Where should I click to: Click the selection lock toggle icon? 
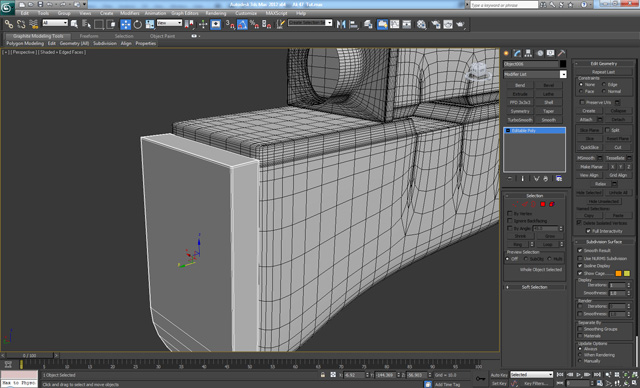323,375
